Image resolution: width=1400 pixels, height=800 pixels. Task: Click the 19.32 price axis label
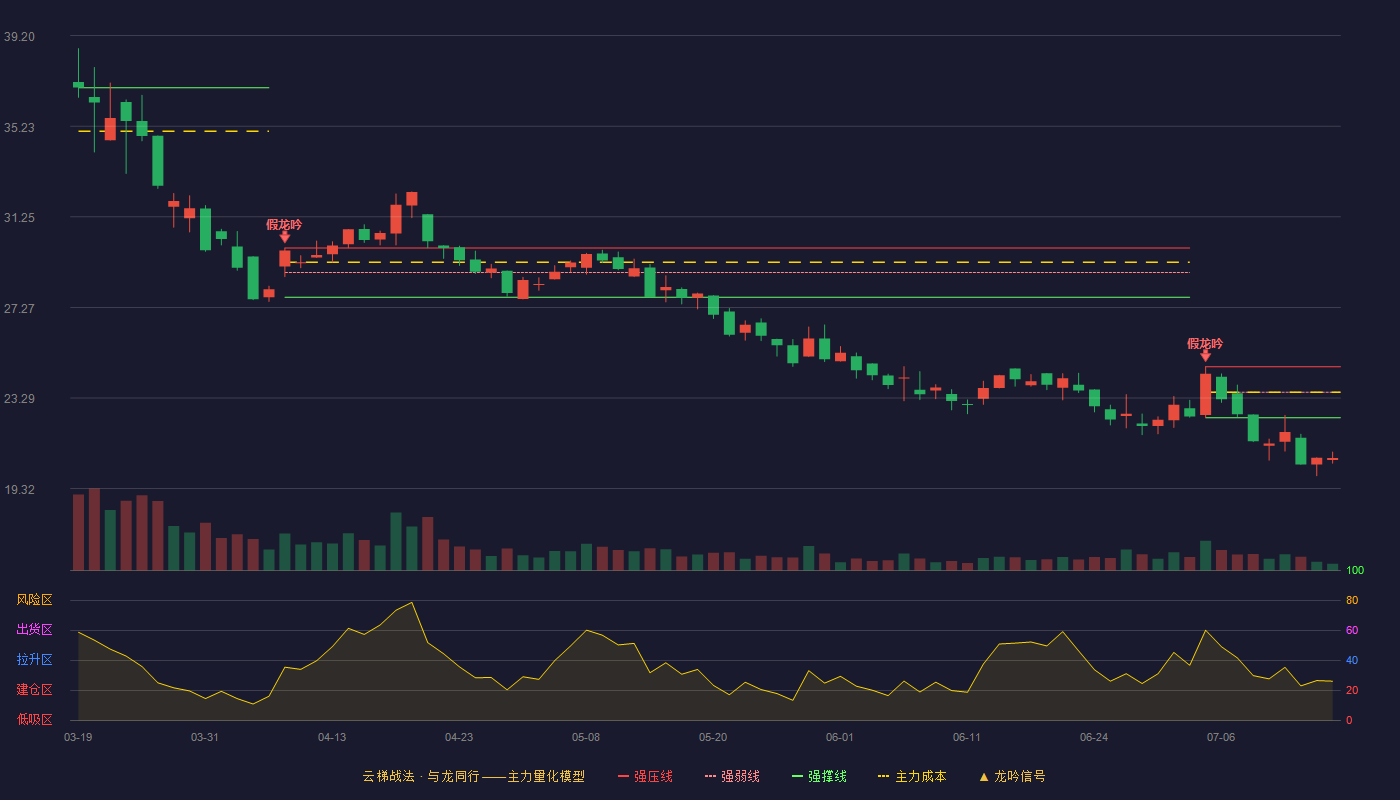coord(19,490)
